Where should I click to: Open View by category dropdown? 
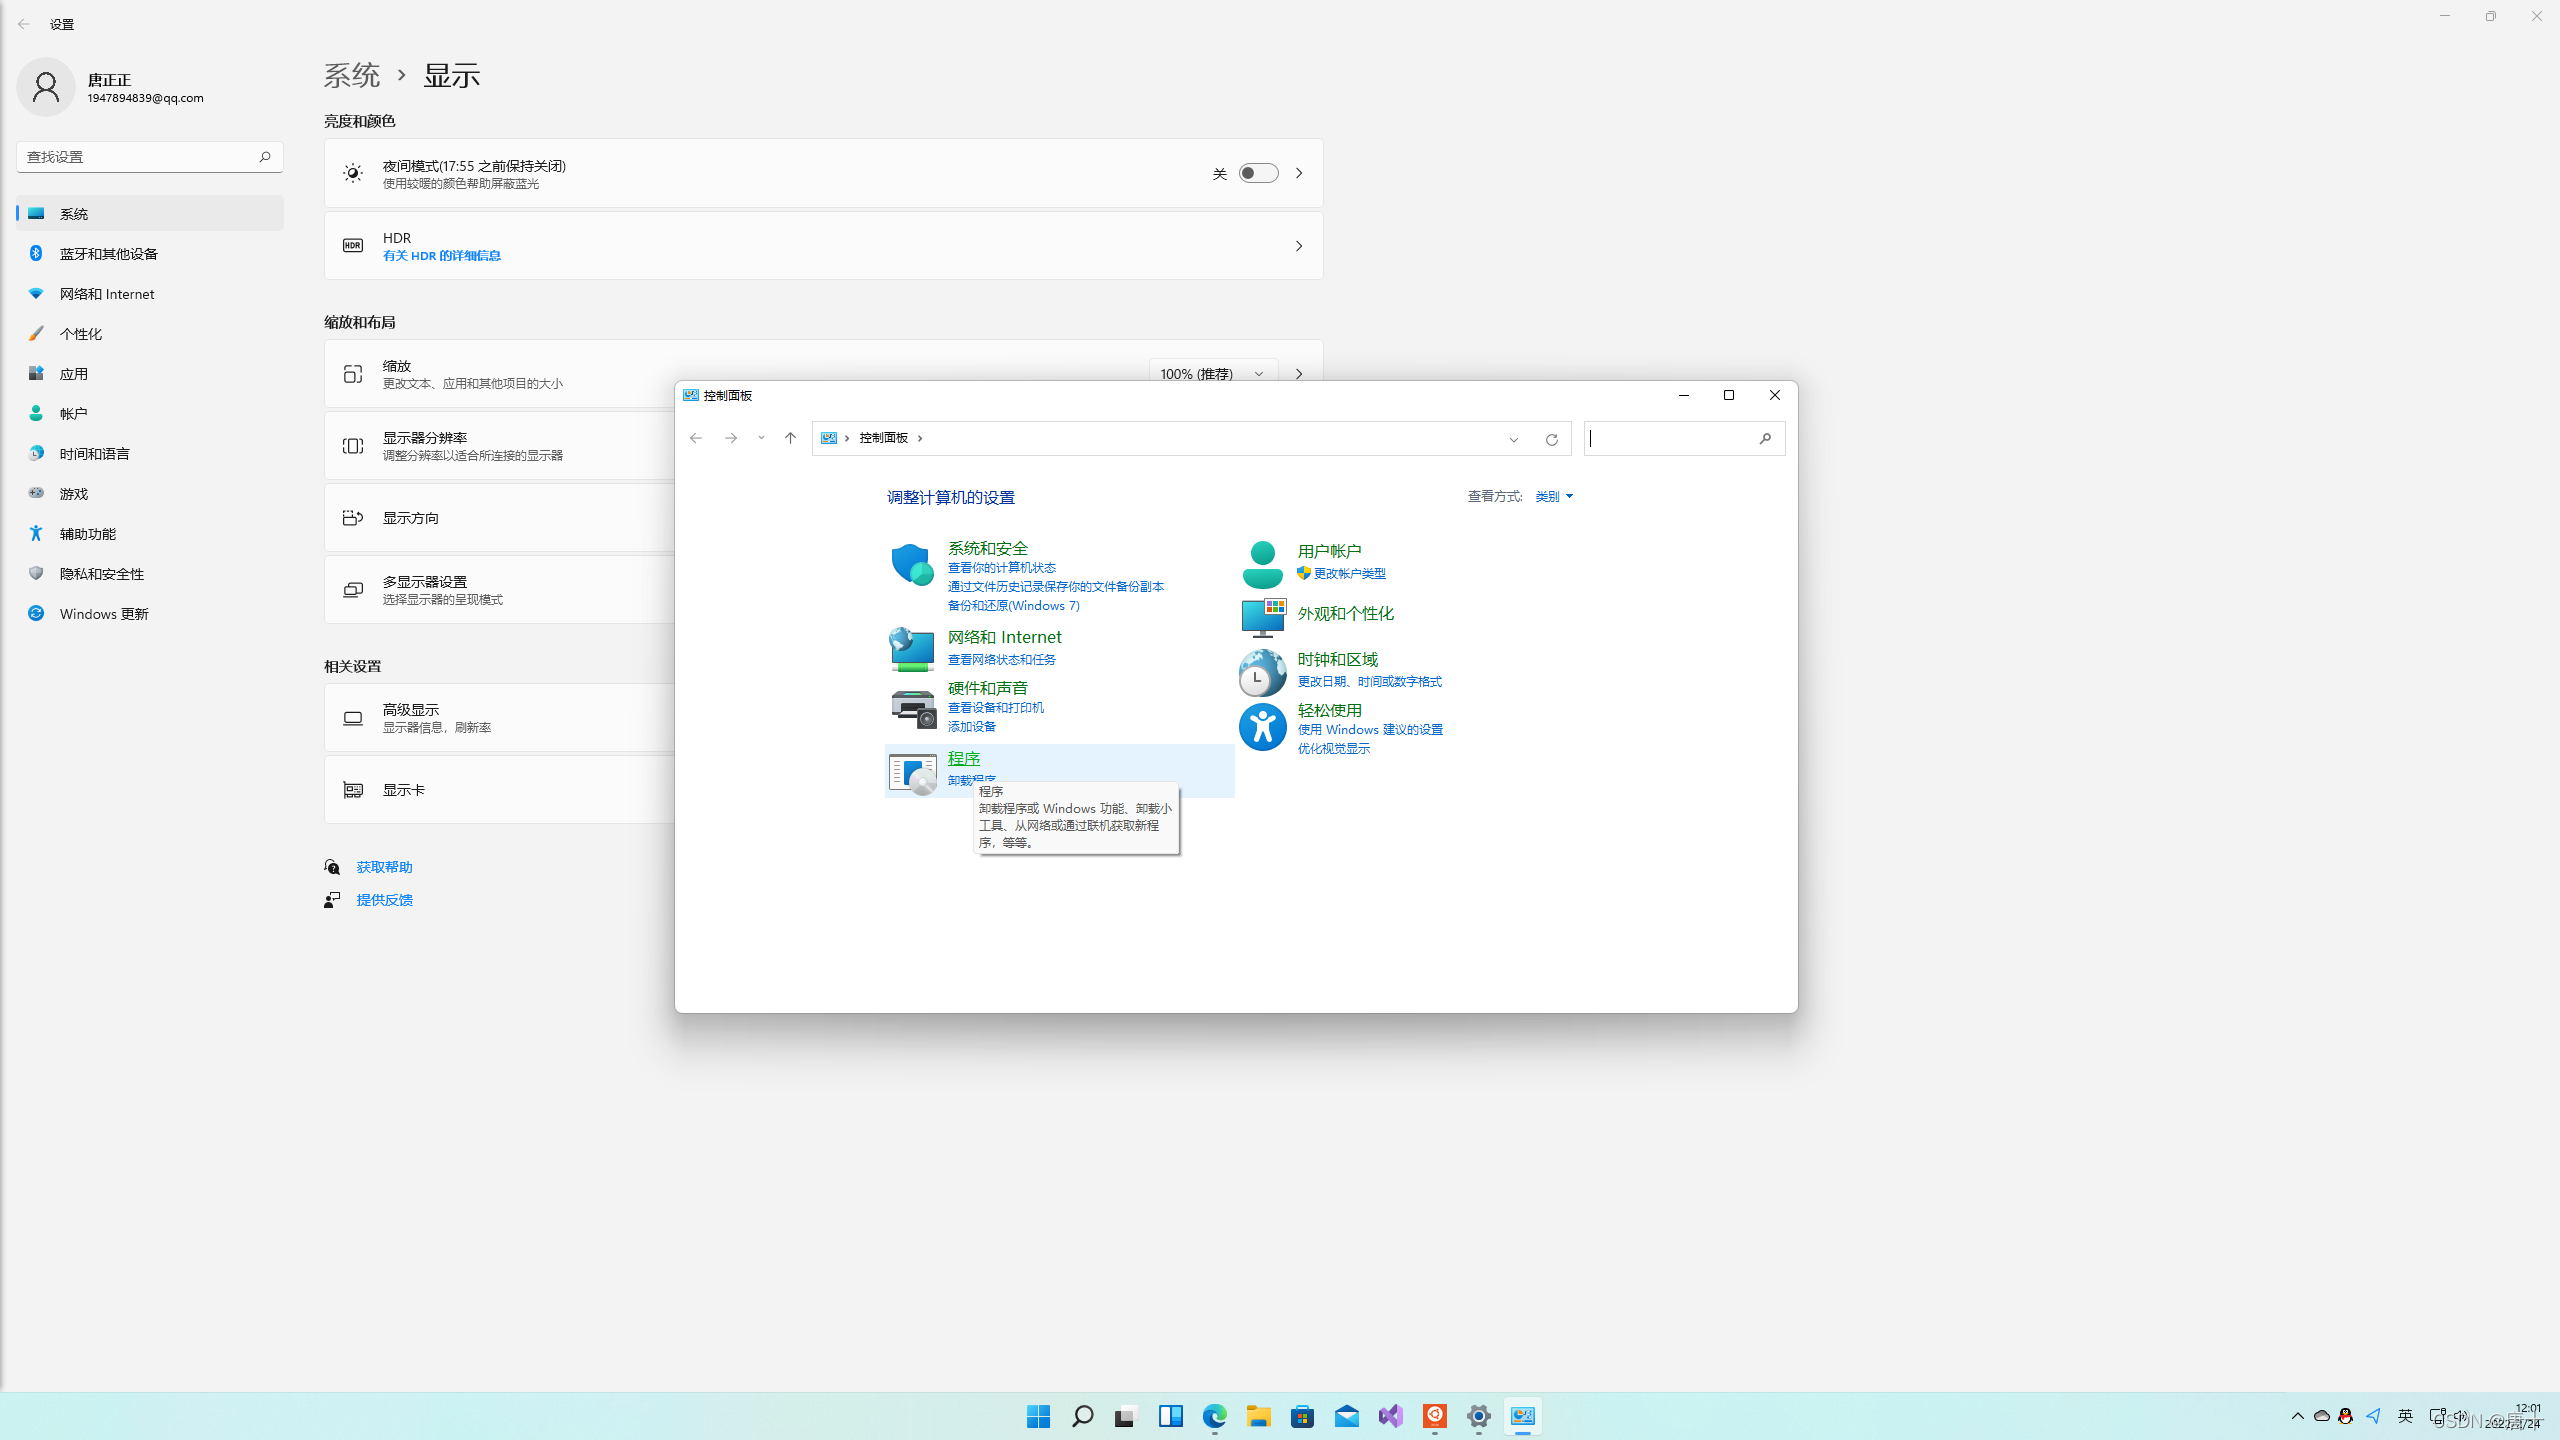pyautogui.click(x=1554, y=496)
